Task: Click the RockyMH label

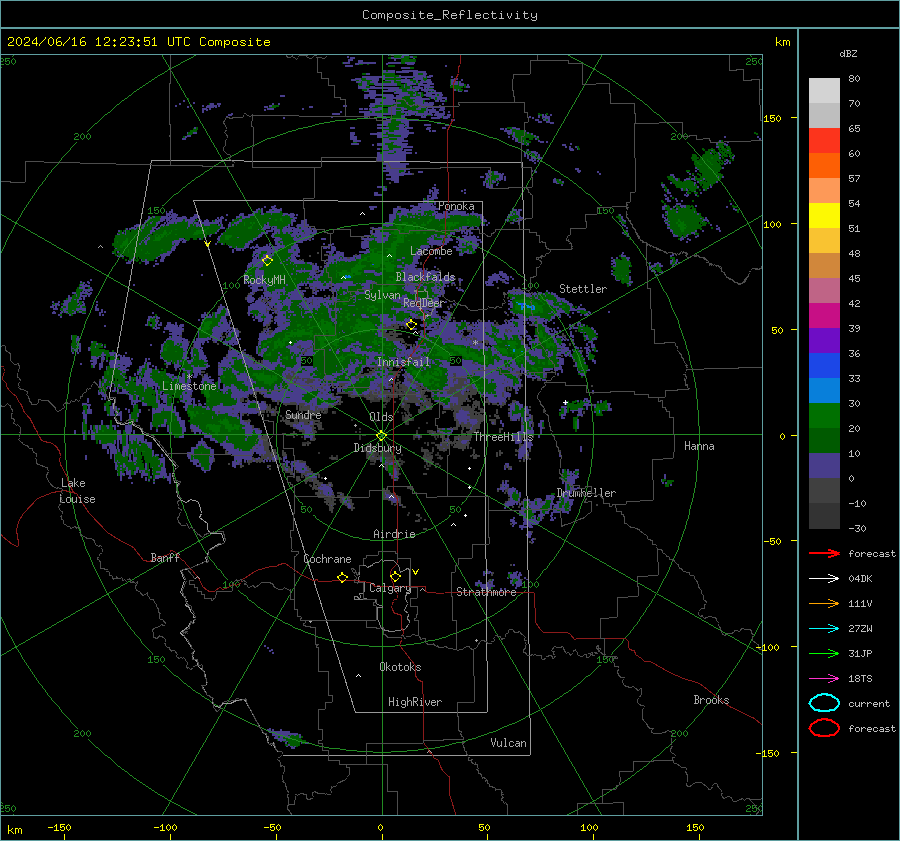Action: click(264, 280)
